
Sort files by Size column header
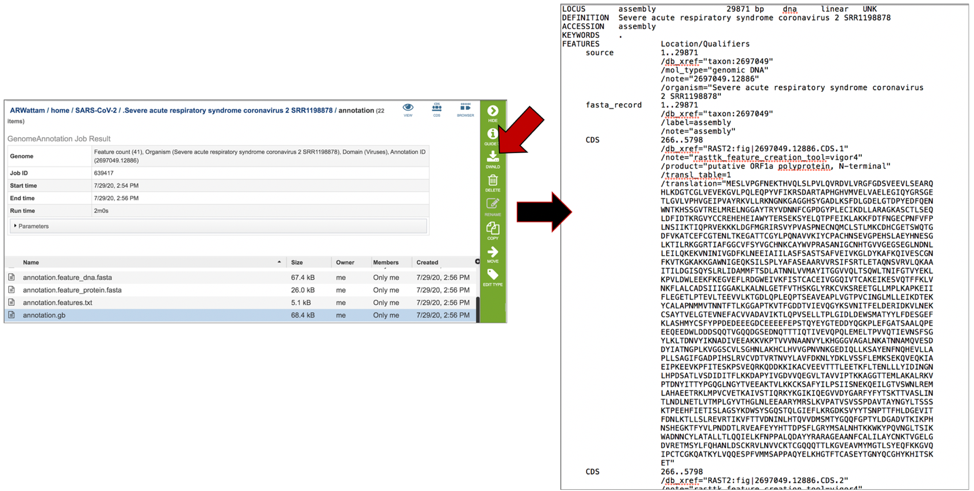(297, 262)
